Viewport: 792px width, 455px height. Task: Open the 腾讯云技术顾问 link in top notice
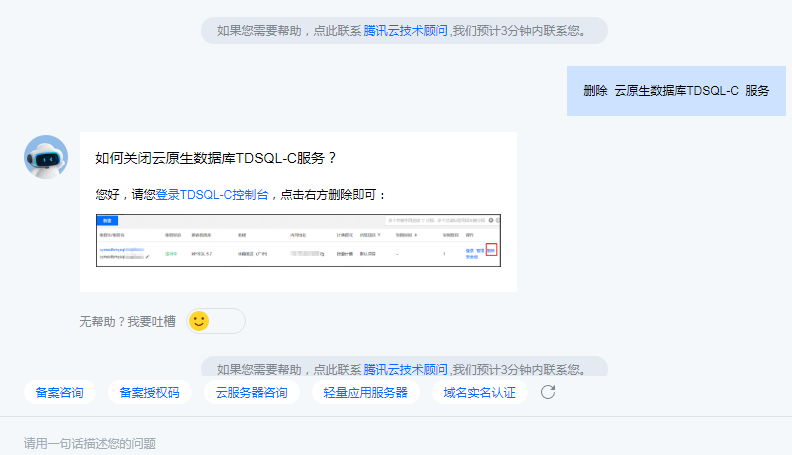click(406, 31)
